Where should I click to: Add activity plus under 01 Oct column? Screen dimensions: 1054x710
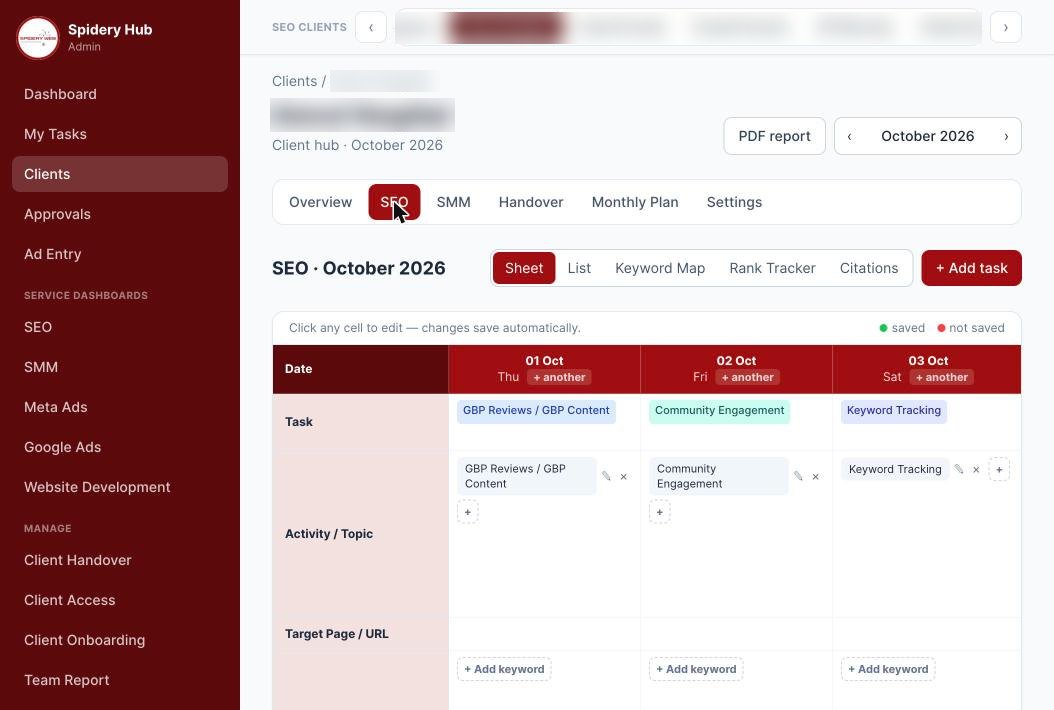468,512
